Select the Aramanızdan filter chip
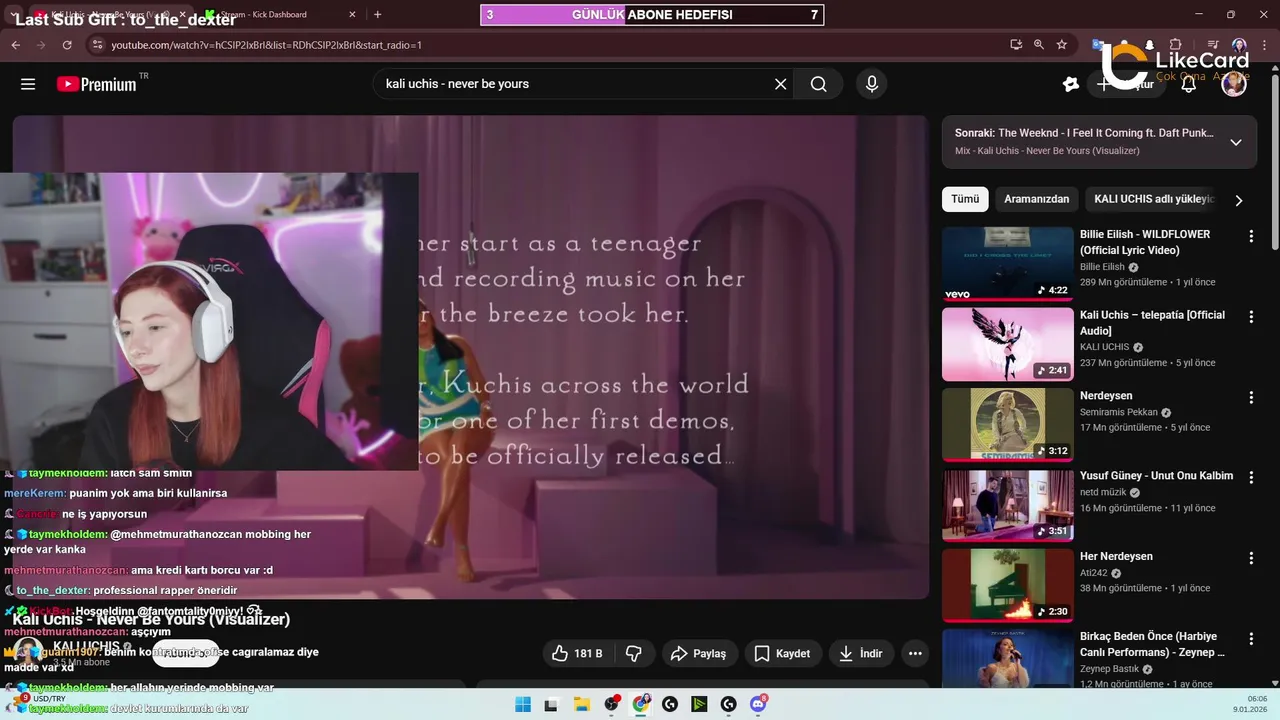 (1036, 199)
